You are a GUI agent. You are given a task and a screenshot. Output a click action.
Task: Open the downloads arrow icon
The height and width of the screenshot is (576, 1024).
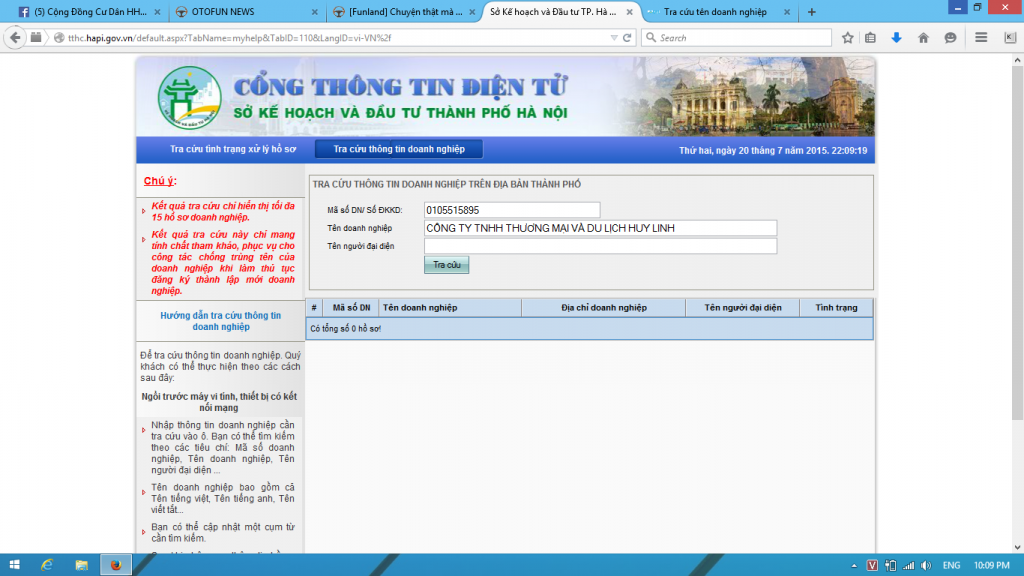click(x=897, y=38)
